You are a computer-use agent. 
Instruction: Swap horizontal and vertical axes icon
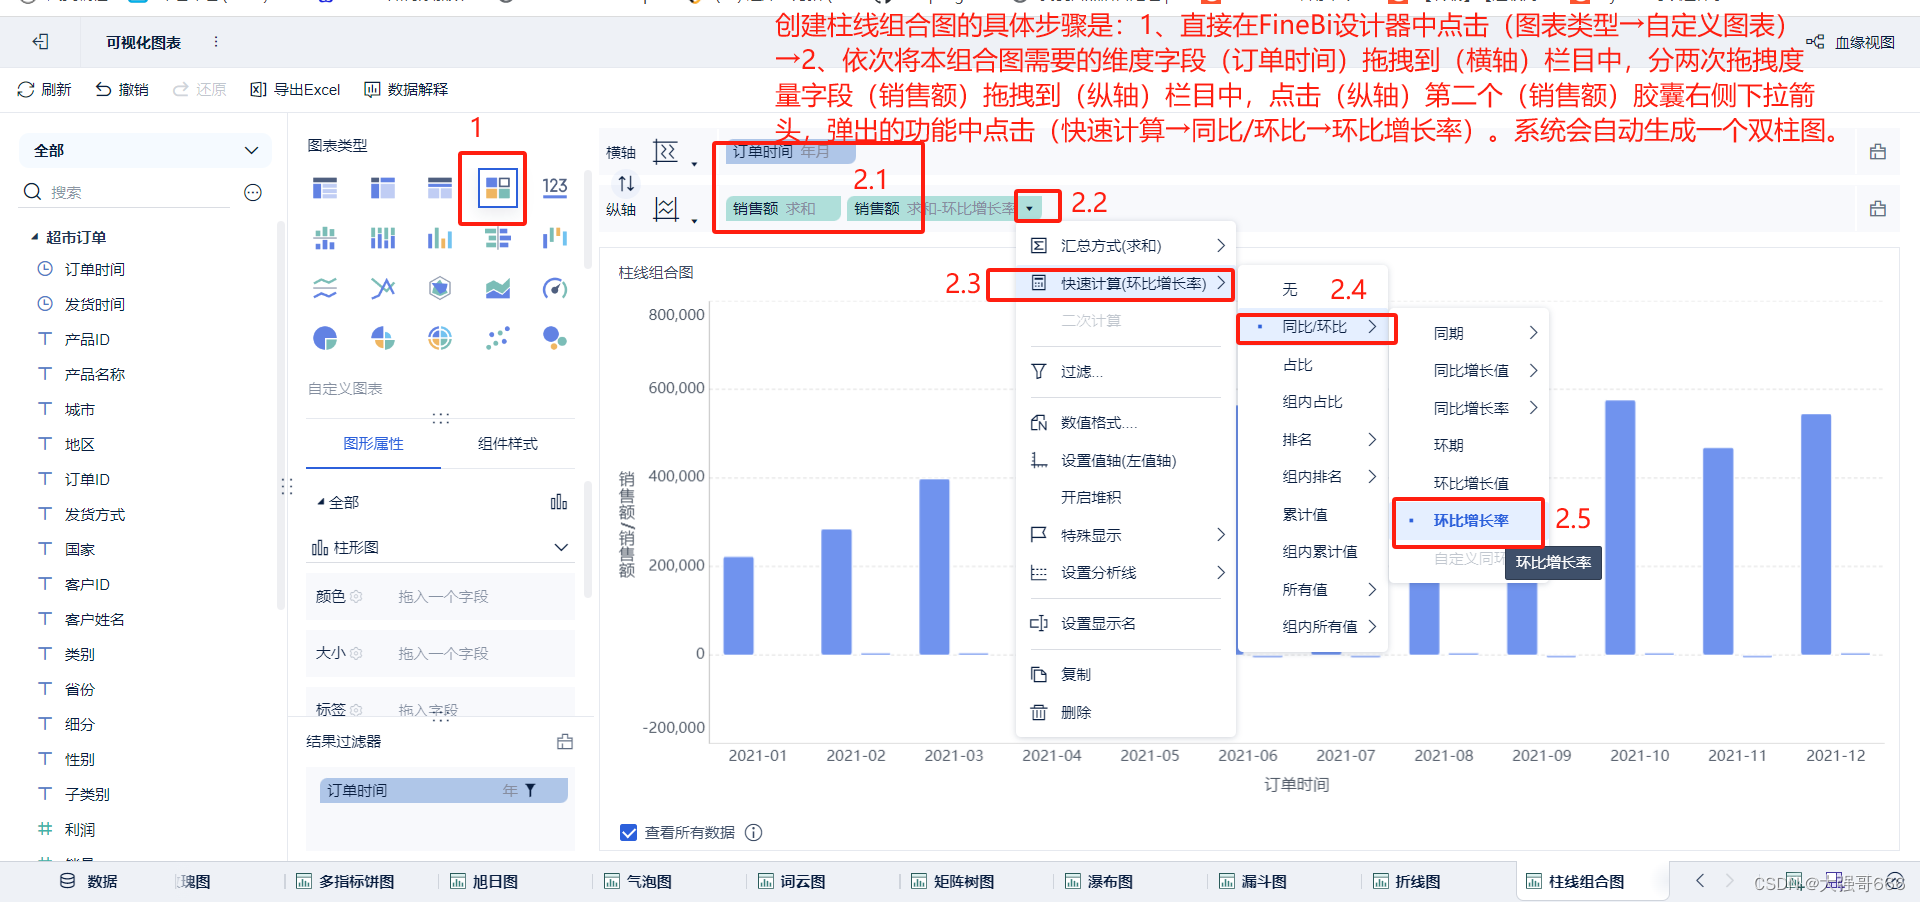(626, 183)
